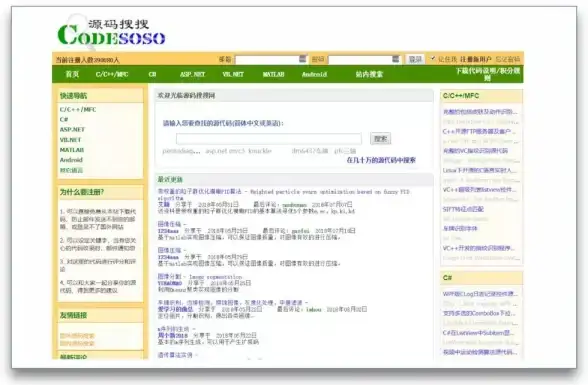This screenshot has height=385, width=588.
Task: Click the icon inside the password field
Action: click(x=396, y=59)
